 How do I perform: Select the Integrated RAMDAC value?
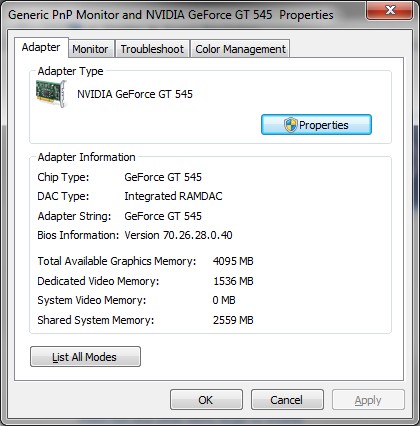(173, 196)
